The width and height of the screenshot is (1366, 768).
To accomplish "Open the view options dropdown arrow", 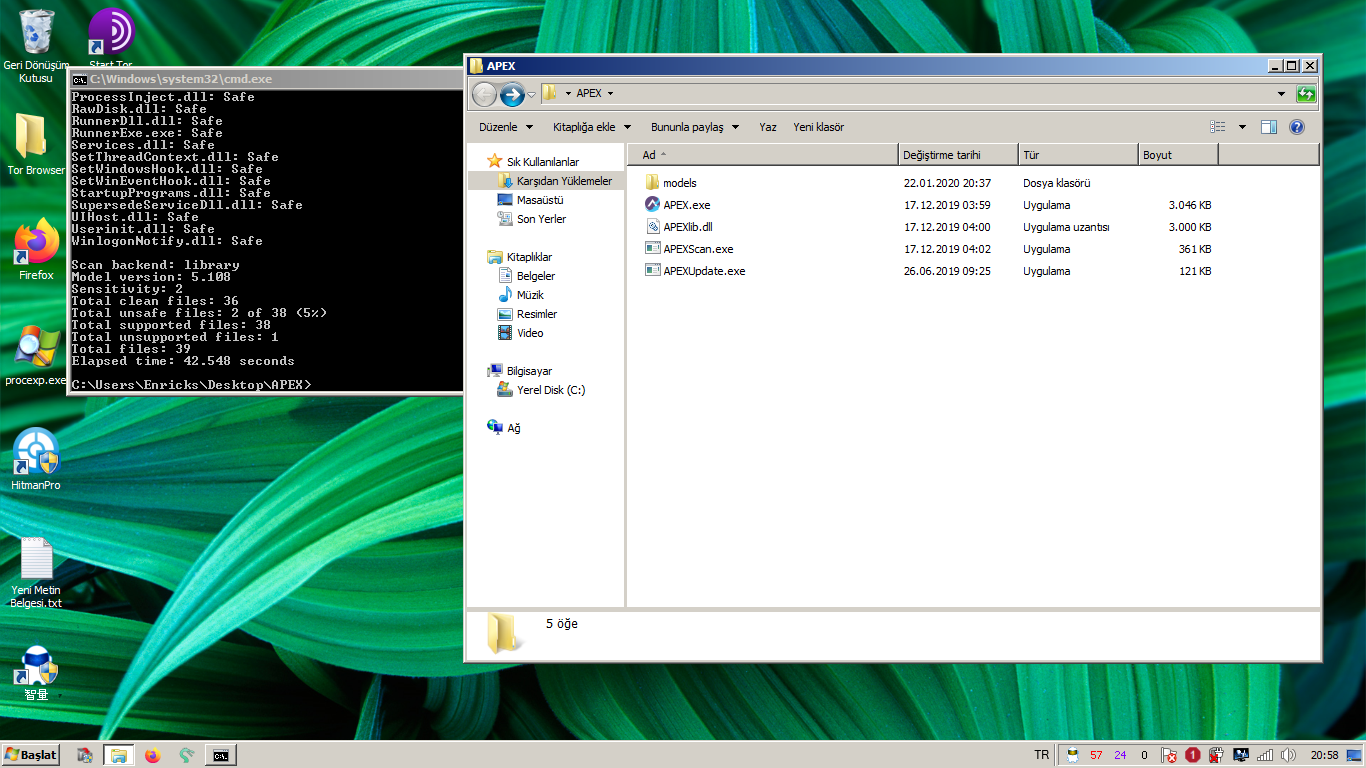I will point(1242,127).
